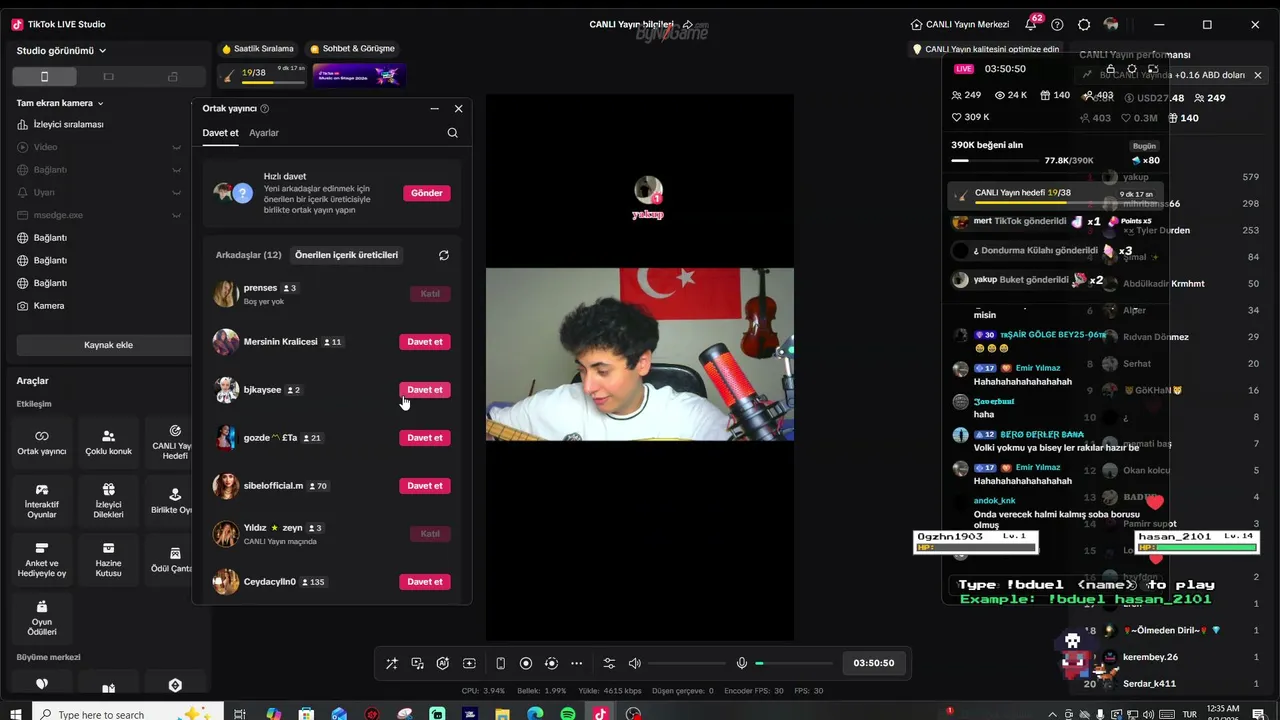Select the portrait phone layout view
Image resolution: width=1280 pixels, height=720 pixels.
point(44,77)
